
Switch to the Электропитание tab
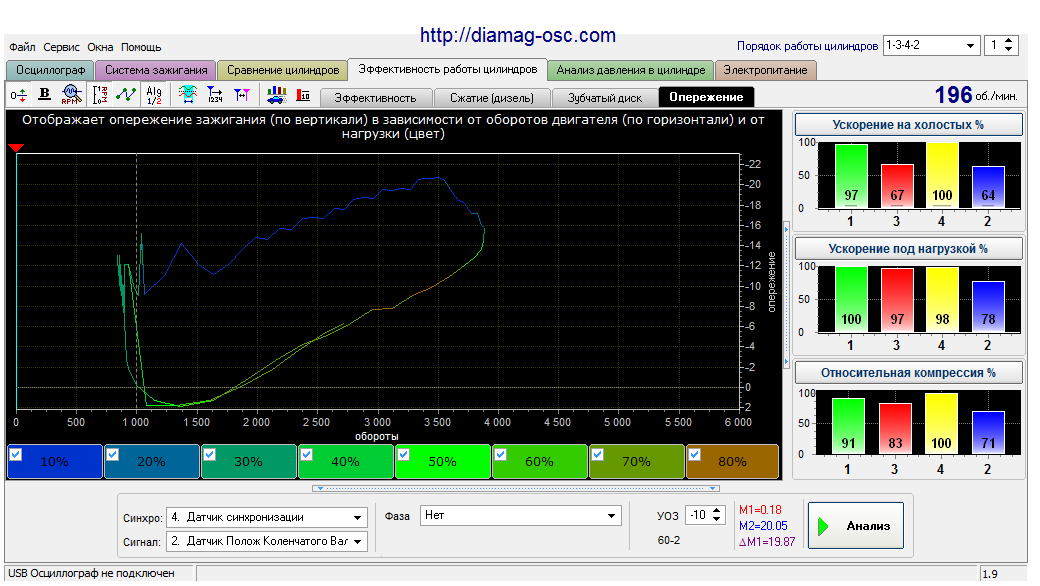point(765,70)
